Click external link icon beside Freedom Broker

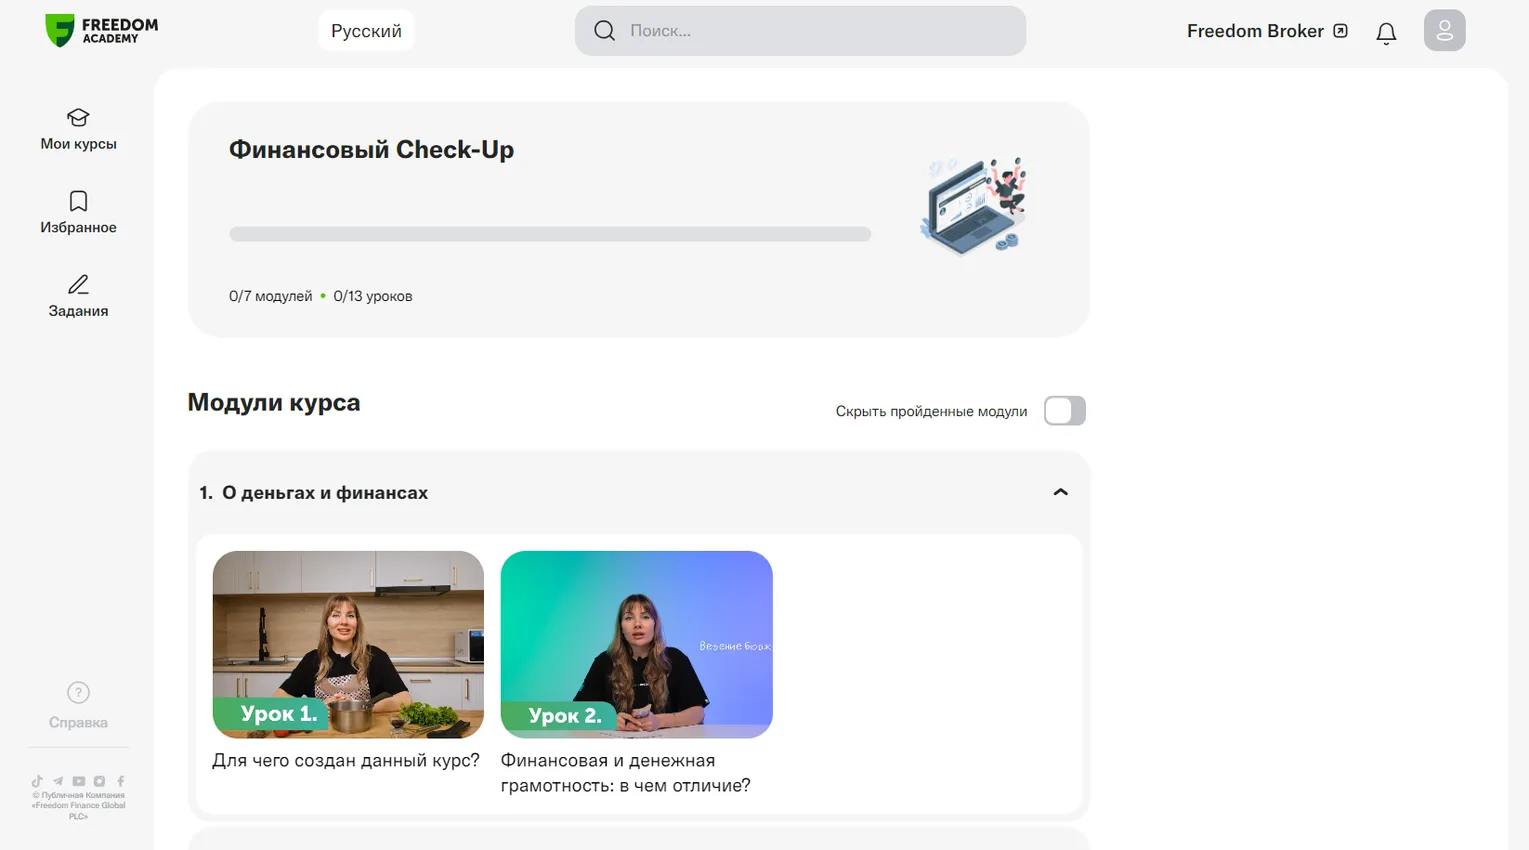(1340, 31)
